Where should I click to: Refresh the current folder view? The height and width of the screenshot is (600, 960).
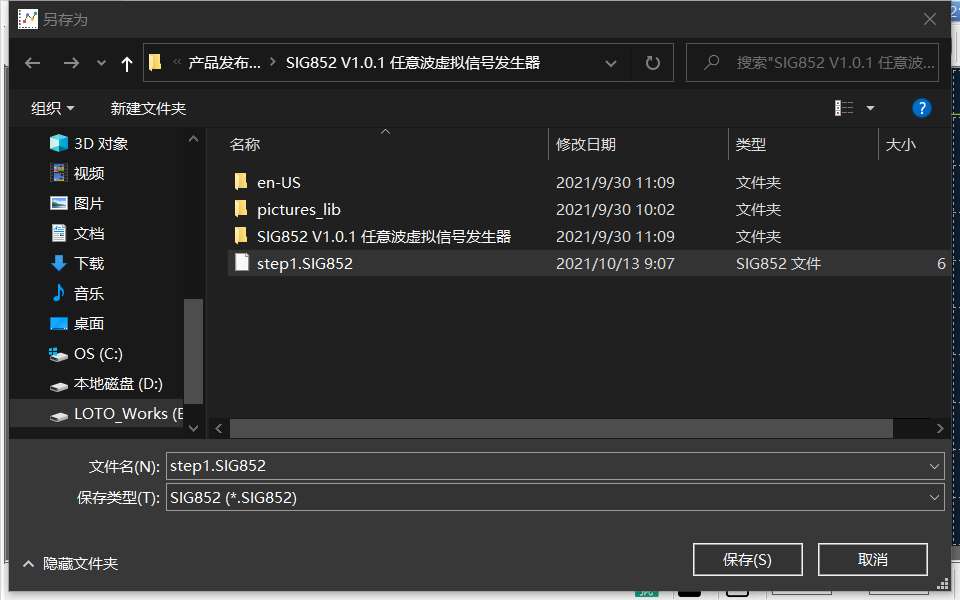(x=653, y=62)
